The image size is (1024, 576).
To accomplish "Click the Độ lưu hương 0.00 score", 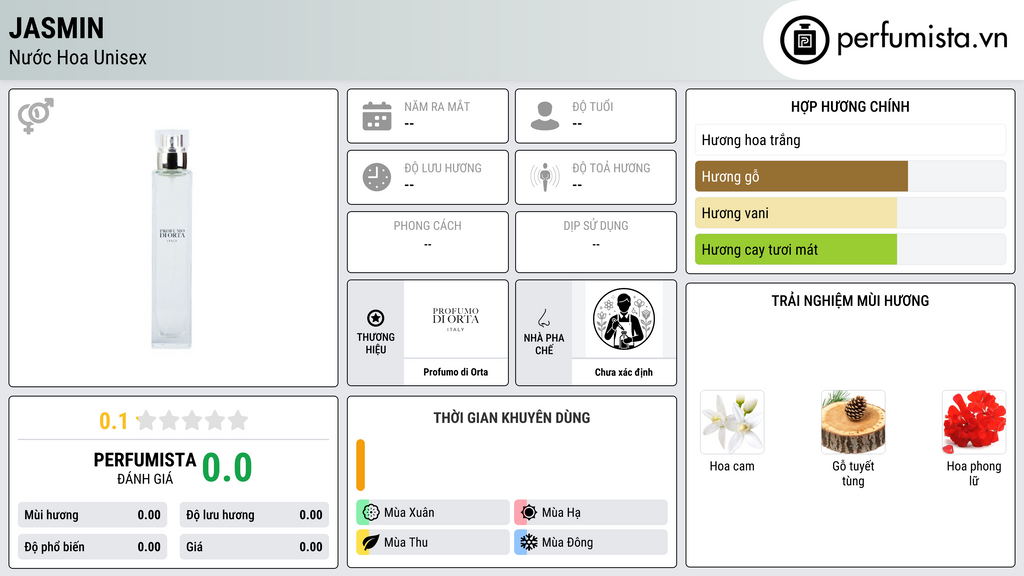I will pos(254,515).
